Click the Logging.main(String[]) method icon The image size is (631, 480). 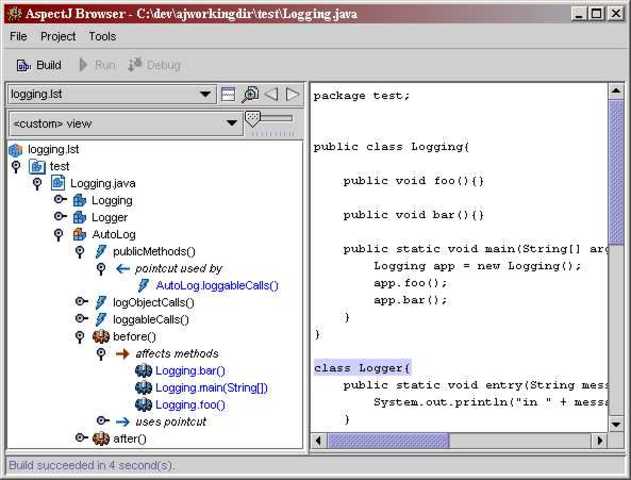click(143, 388)
